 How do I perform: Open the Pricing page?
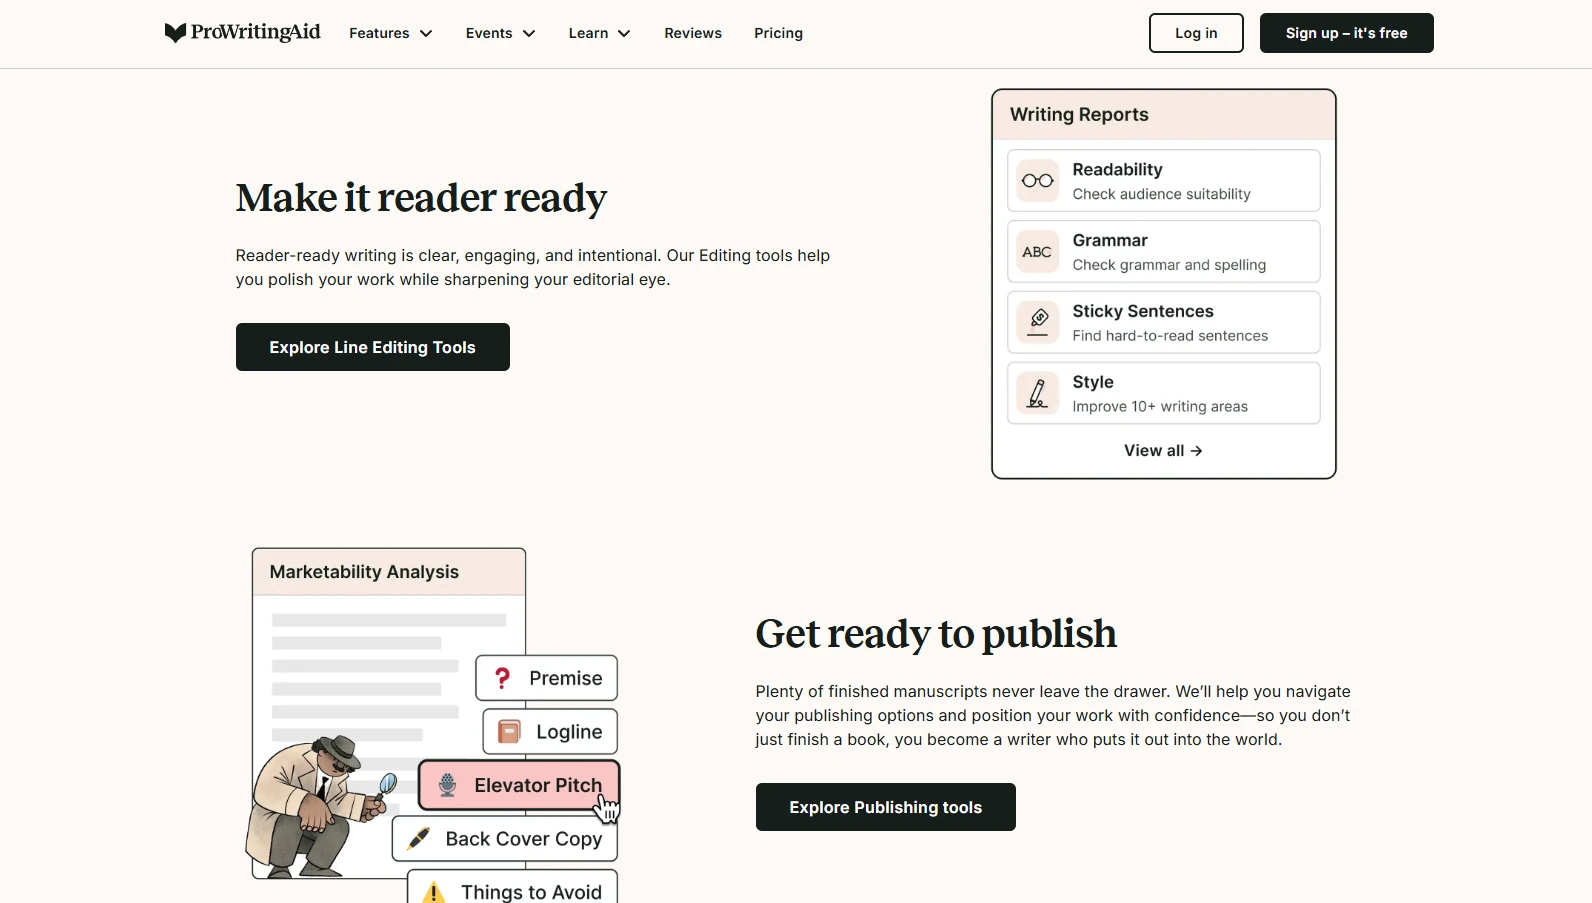(778, 33)
